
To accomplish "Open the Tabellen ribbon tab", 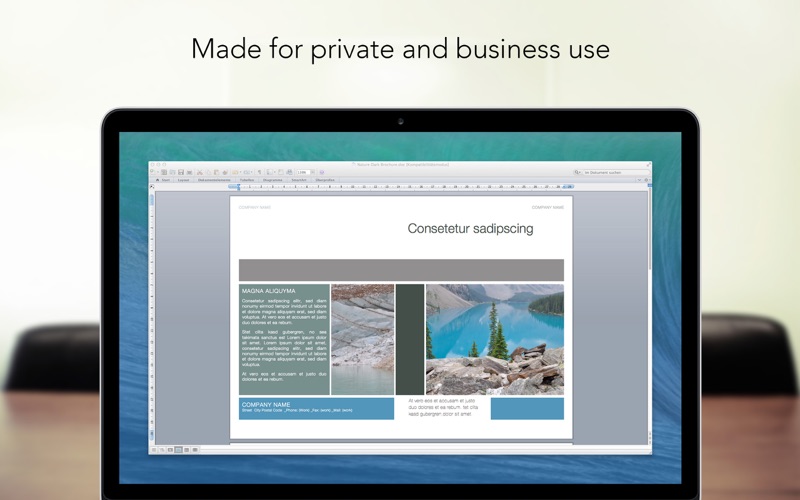I will (x=247, y=180).
